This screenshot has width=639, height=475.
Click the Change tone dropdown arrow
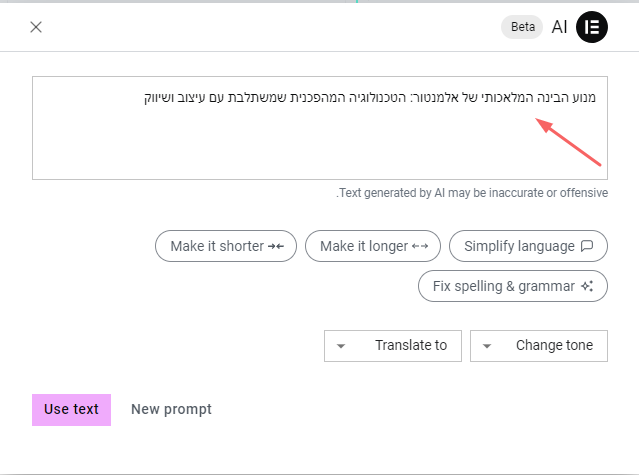(487, 346)
